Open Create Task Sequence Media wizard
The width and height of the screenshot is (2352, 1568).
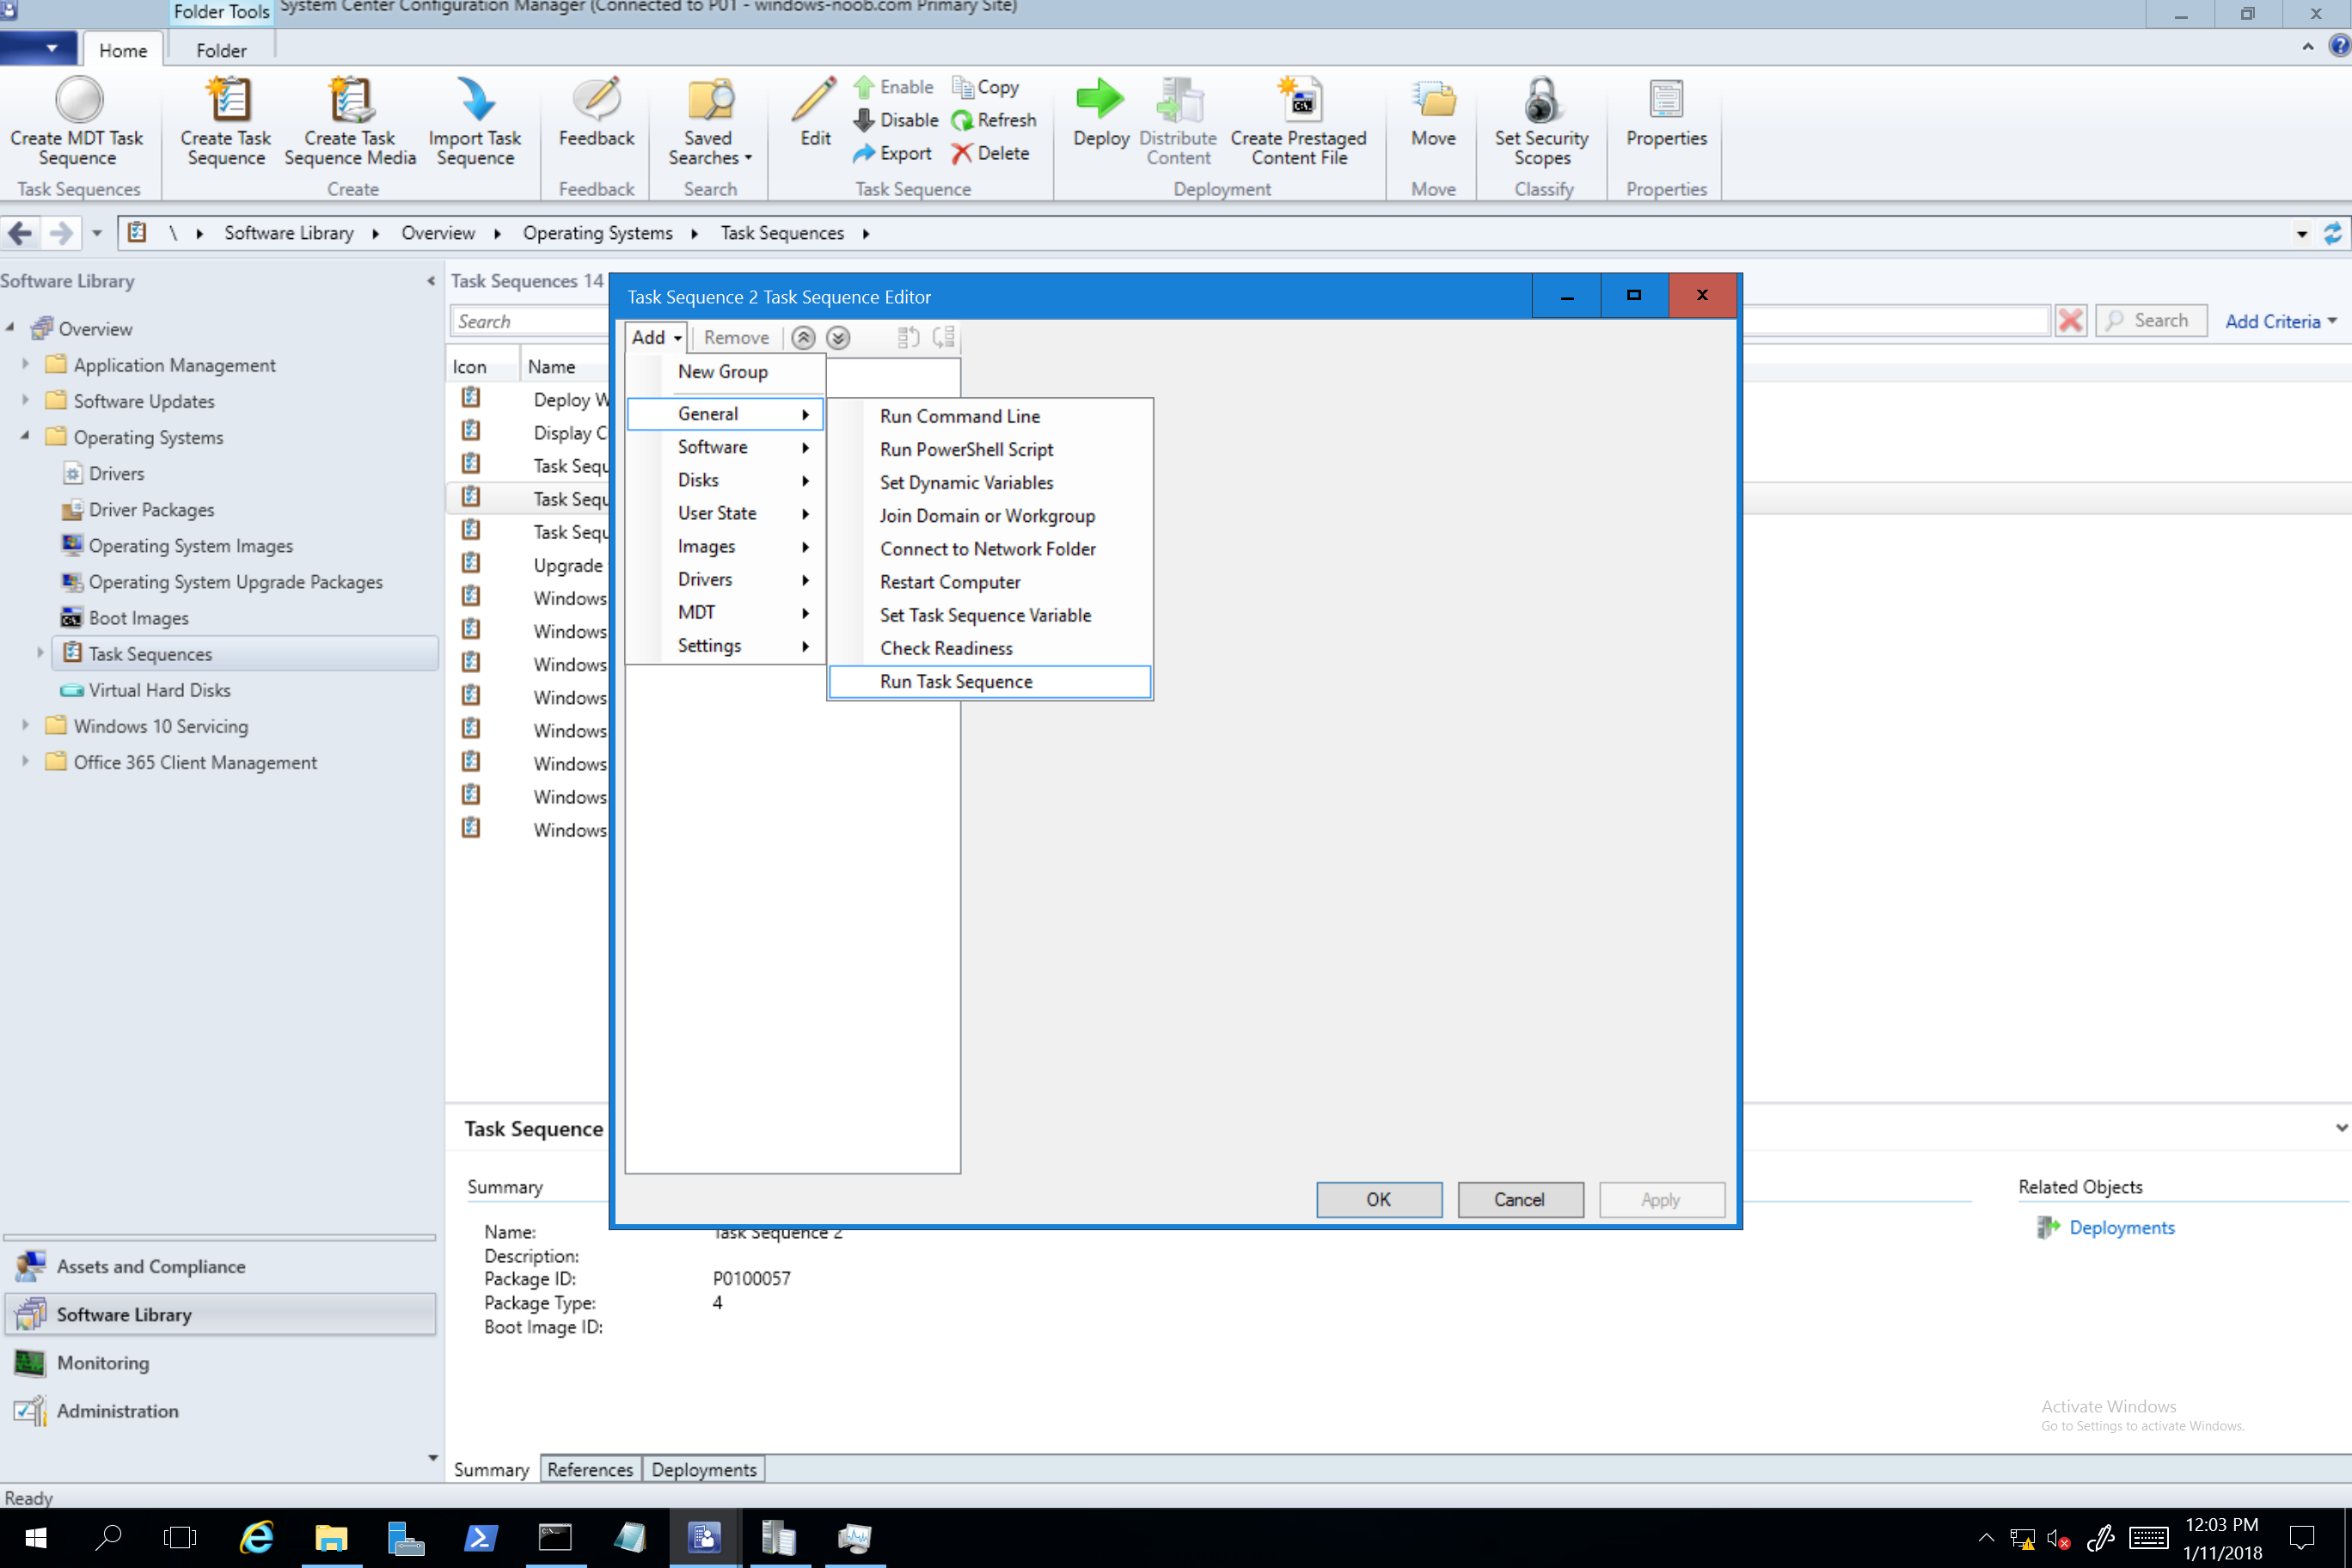point(350,121)
